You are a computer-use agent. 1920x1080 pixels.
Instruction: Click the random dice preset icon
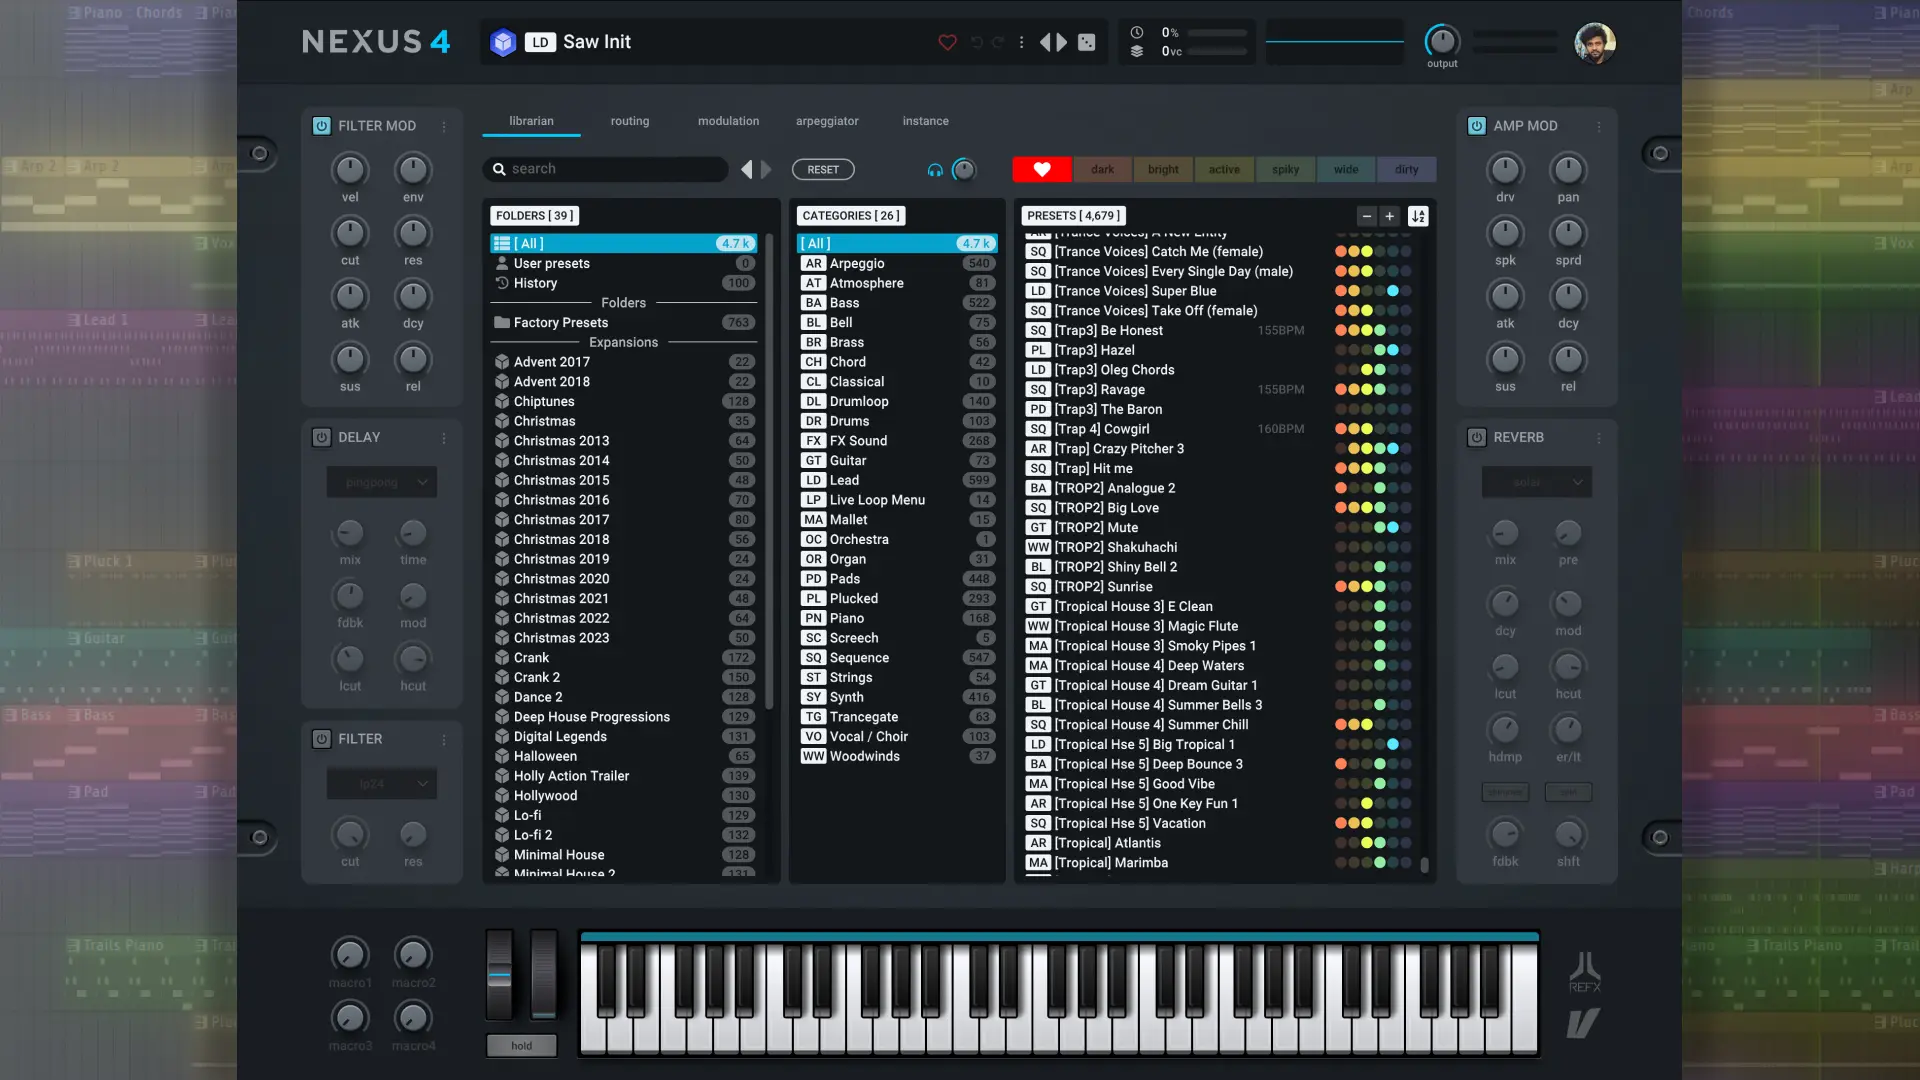[x=1087, y=42]
